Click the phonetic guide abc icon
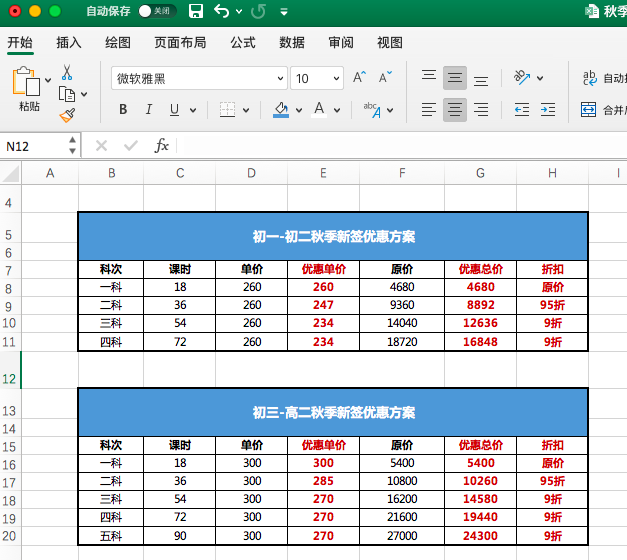Image resolution: width=627 pixels, height=560 pixels. [x=372, y=110]
